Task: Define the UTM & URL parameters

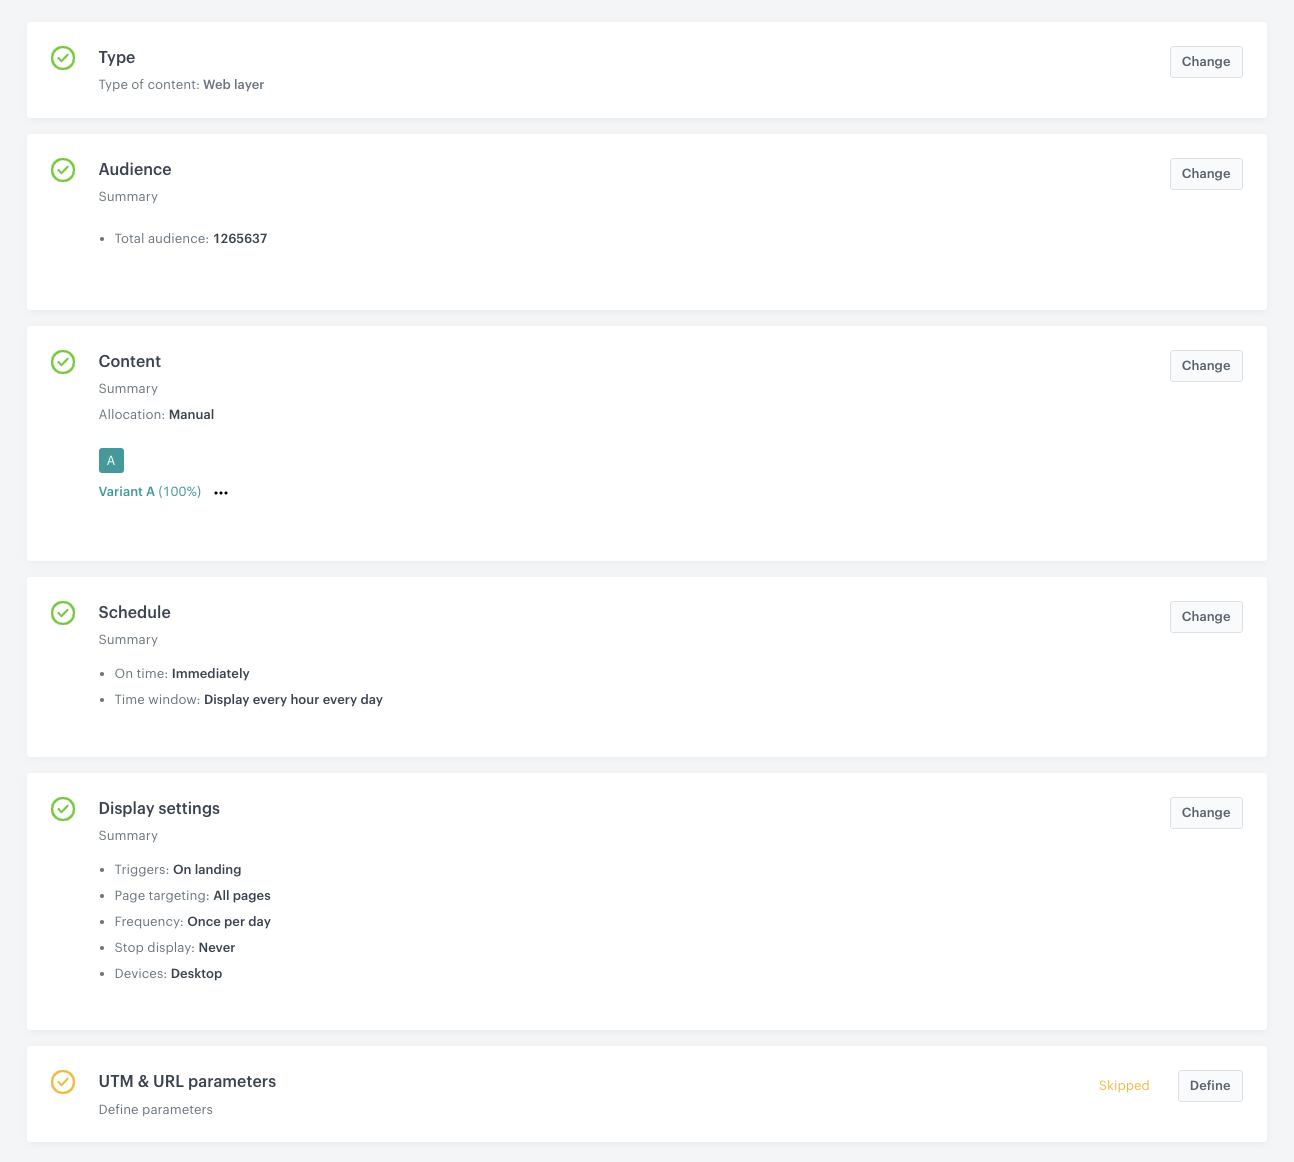Action: tap(1210, 1085)
